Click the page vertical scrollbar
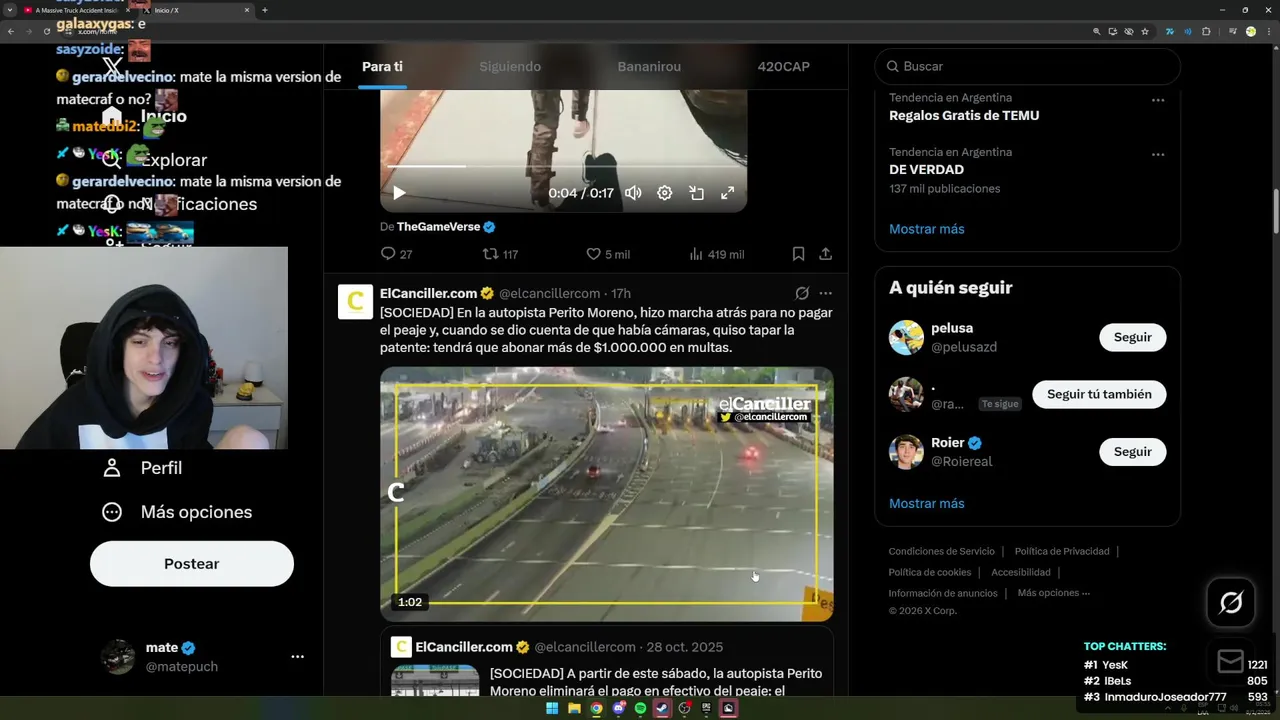Screen dimensions: 1280x720 pyautogui.click(x=1275, y=210)
